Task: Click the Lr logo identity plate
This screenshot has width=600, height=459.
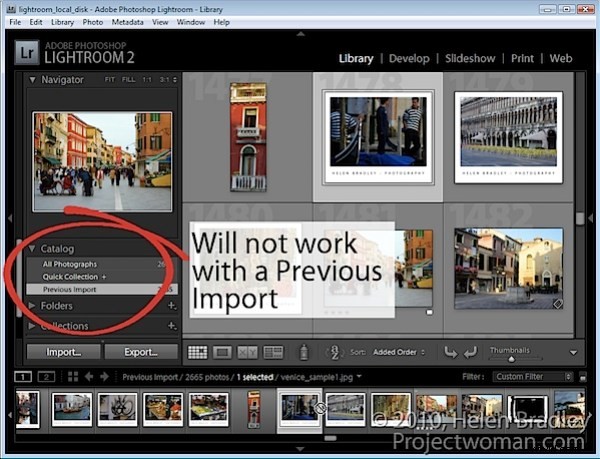Action: (x=27, y=52)
